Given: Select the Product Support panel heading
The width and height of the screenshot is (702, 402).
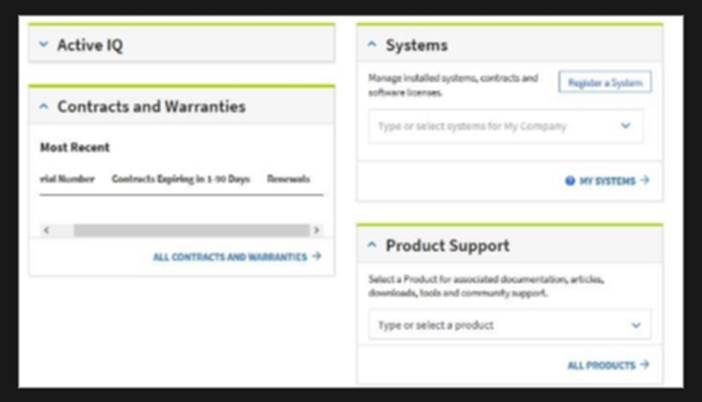Looking at the screenshot, I should point(448,246).
